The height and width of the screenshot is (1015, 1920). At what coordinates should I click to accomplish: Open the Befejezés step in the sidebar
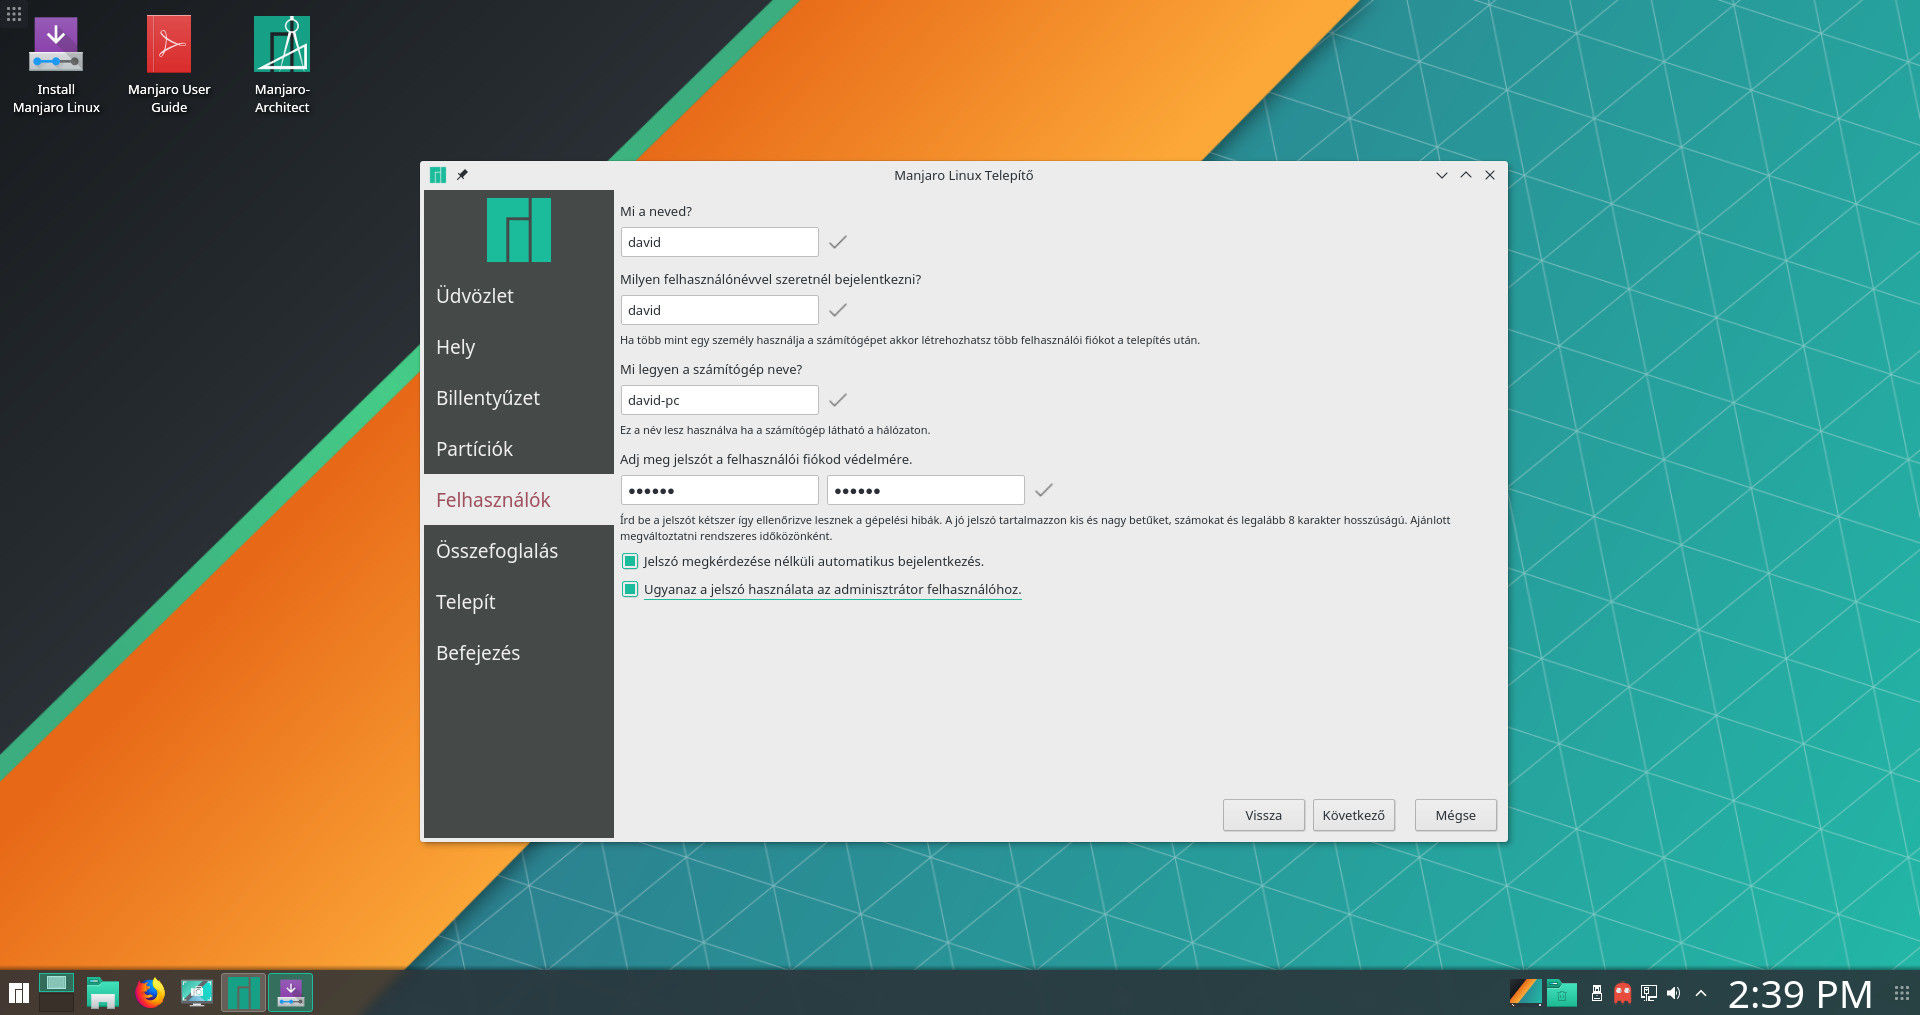click(x=519, y=653)
